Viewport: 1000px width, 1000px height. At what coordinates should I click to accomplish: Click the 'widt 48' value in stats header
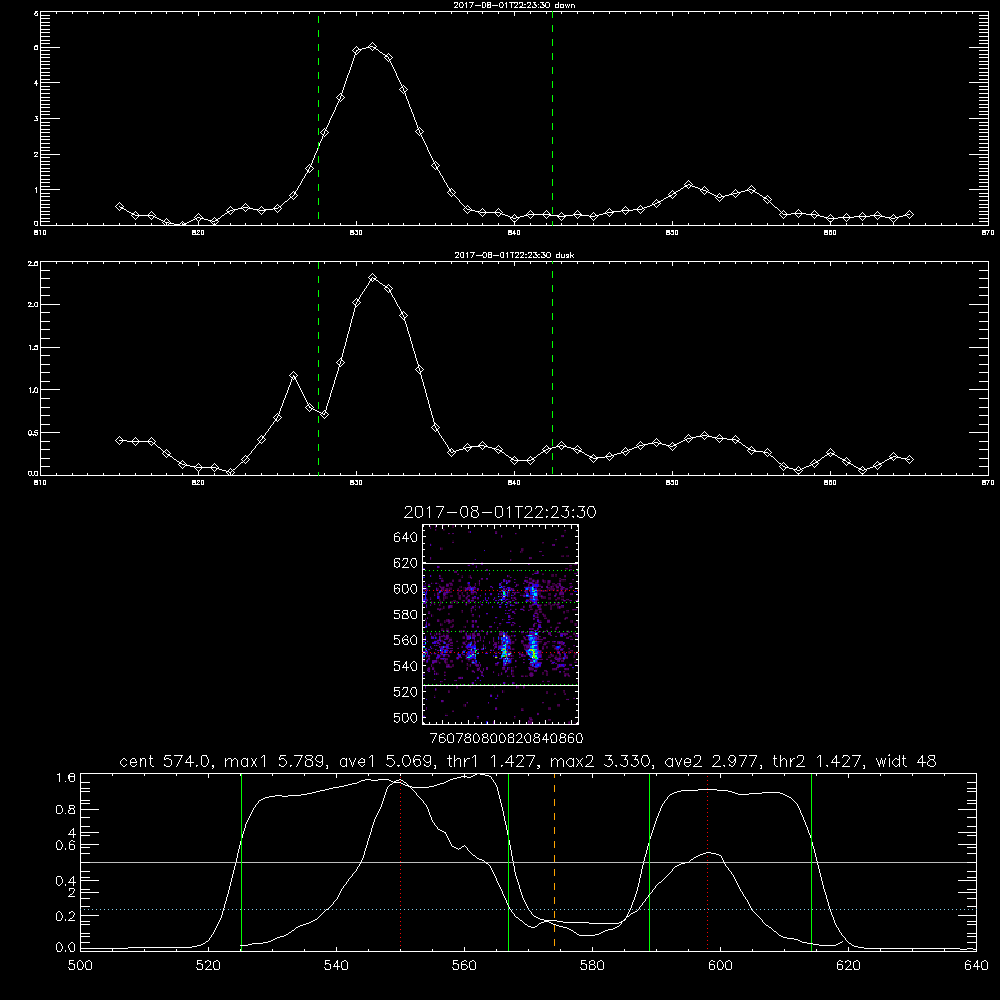906,761
